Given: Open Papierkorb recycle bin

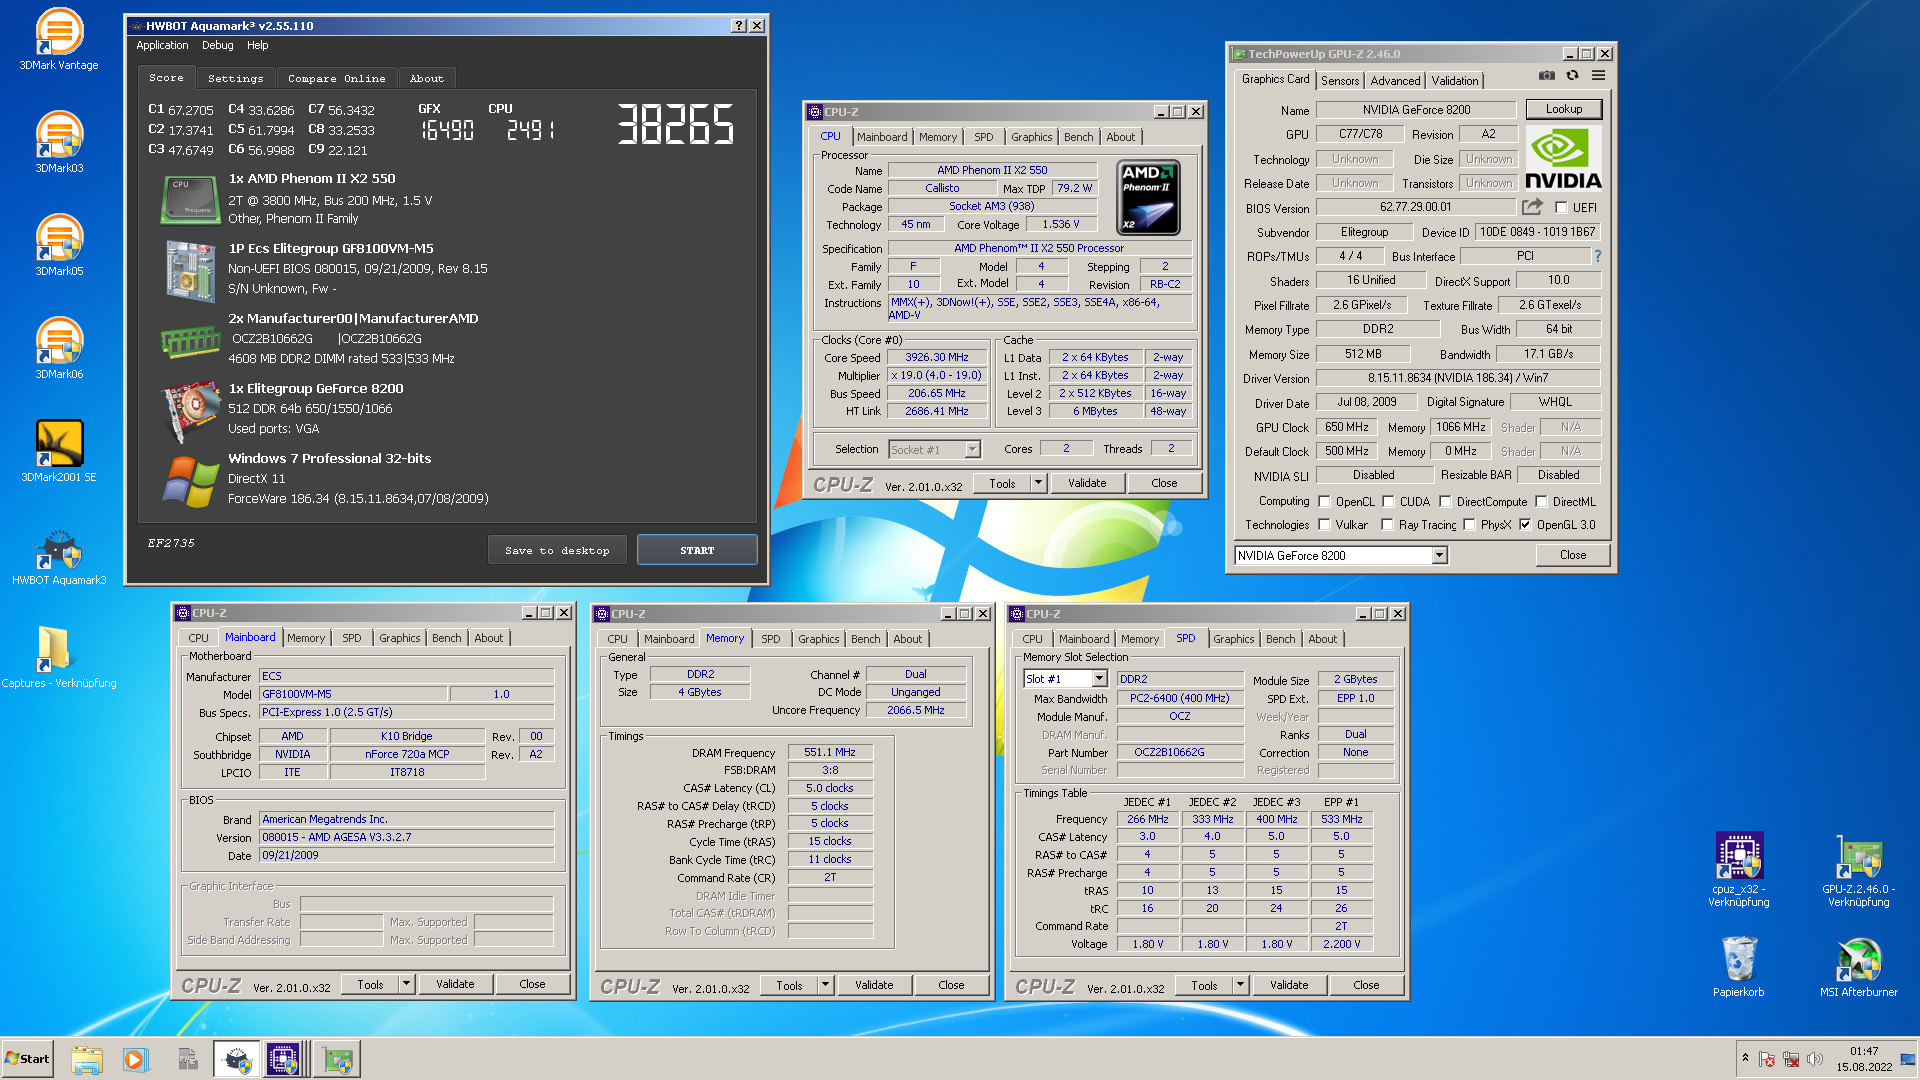Looking at the screenshot, I should [1739, 966].
